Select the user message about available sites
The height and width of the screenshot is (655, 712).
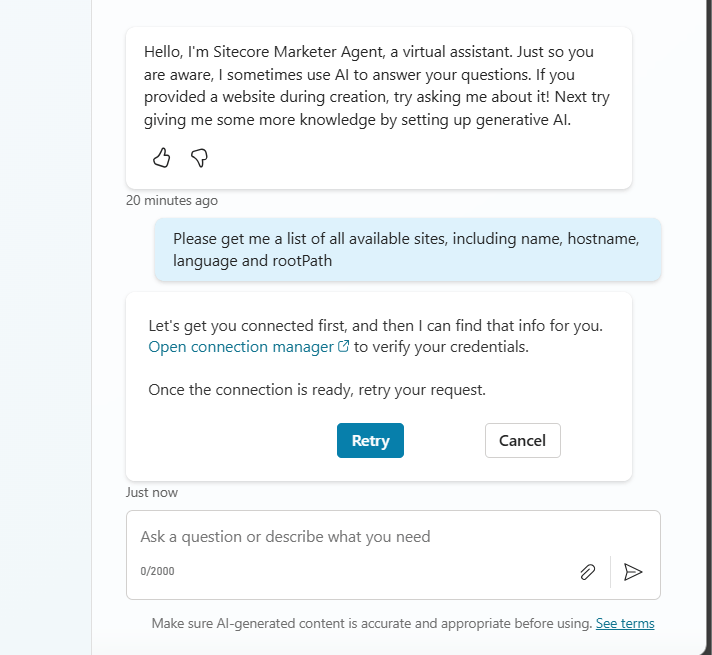point(405,250)
